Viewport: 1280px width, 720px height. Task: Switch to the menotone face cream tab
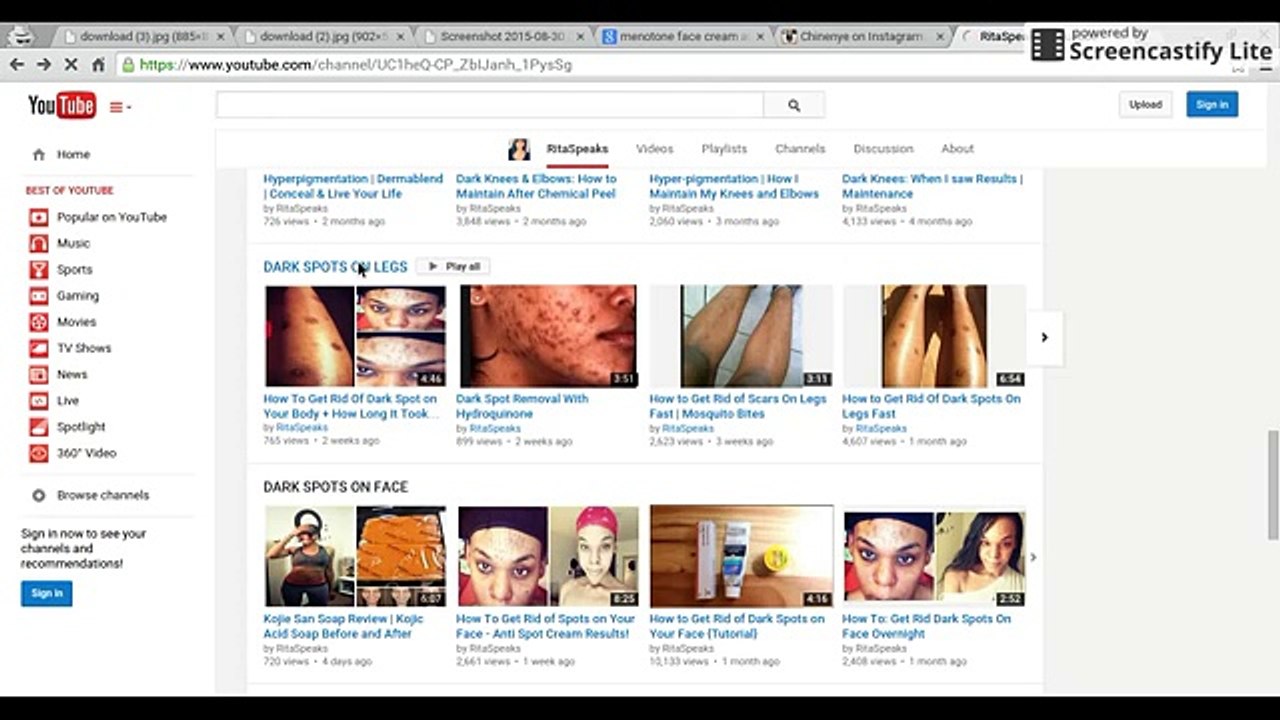683,37
